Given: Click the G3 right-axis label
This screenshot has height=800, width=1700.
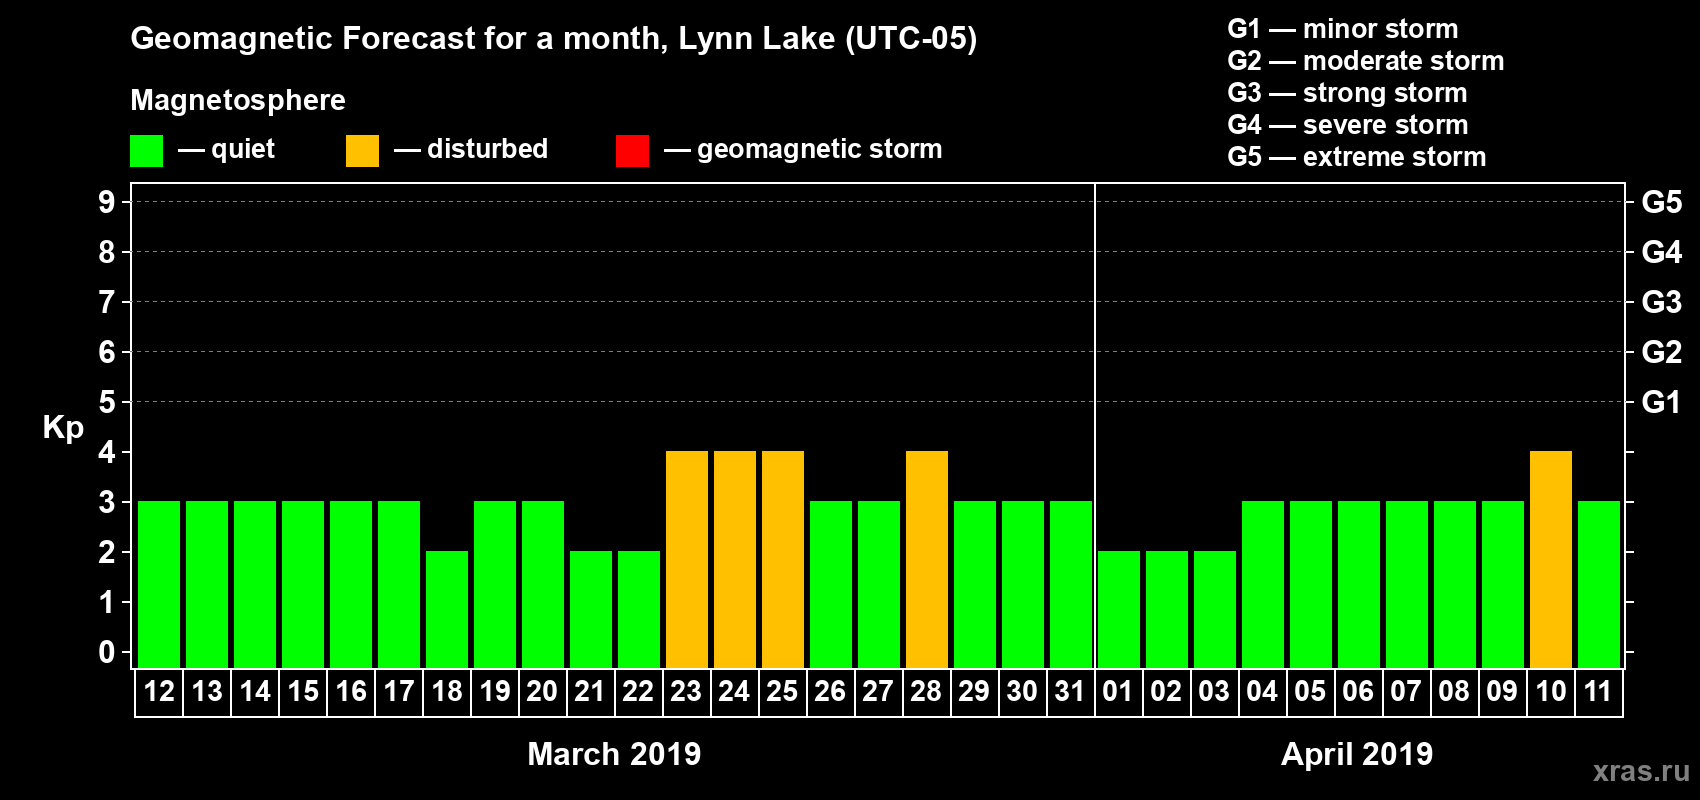Looking at the screenshot, I should pyautogui.click(x=1662, y=302).
